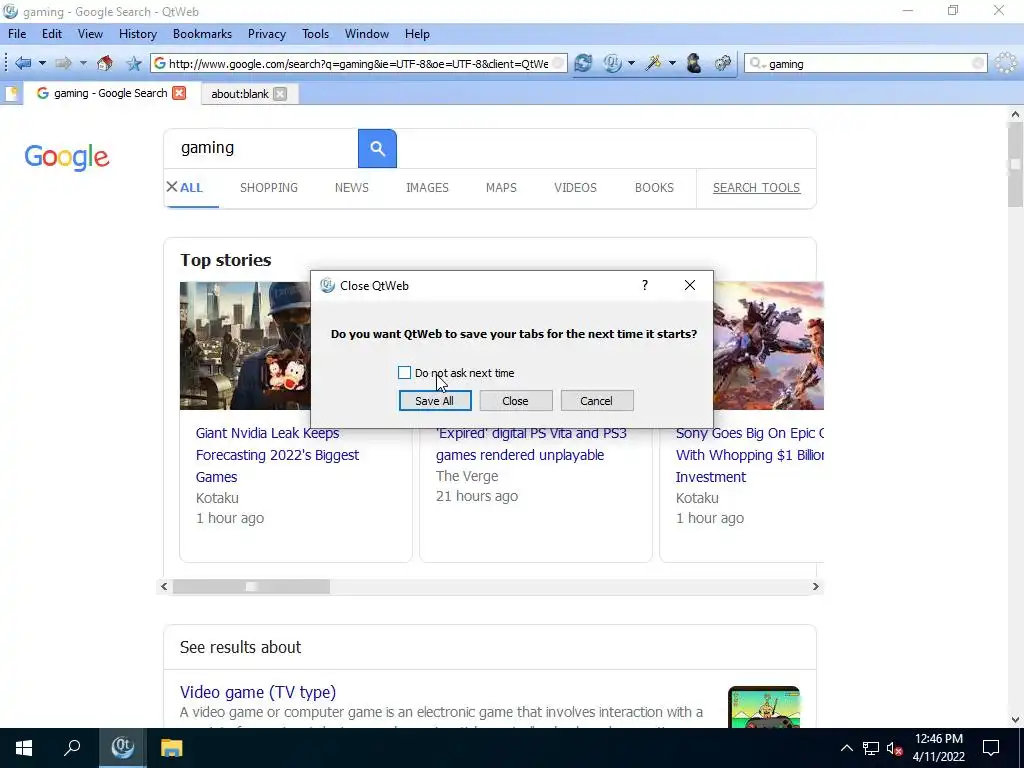Select the IMAGES results filter

pos(427,188)
